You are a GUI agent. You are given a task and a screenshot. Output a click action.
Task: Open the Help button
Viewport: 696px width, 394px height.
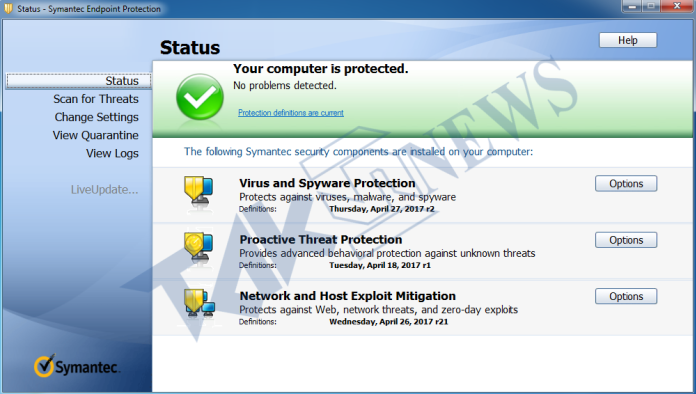[628, 40]
